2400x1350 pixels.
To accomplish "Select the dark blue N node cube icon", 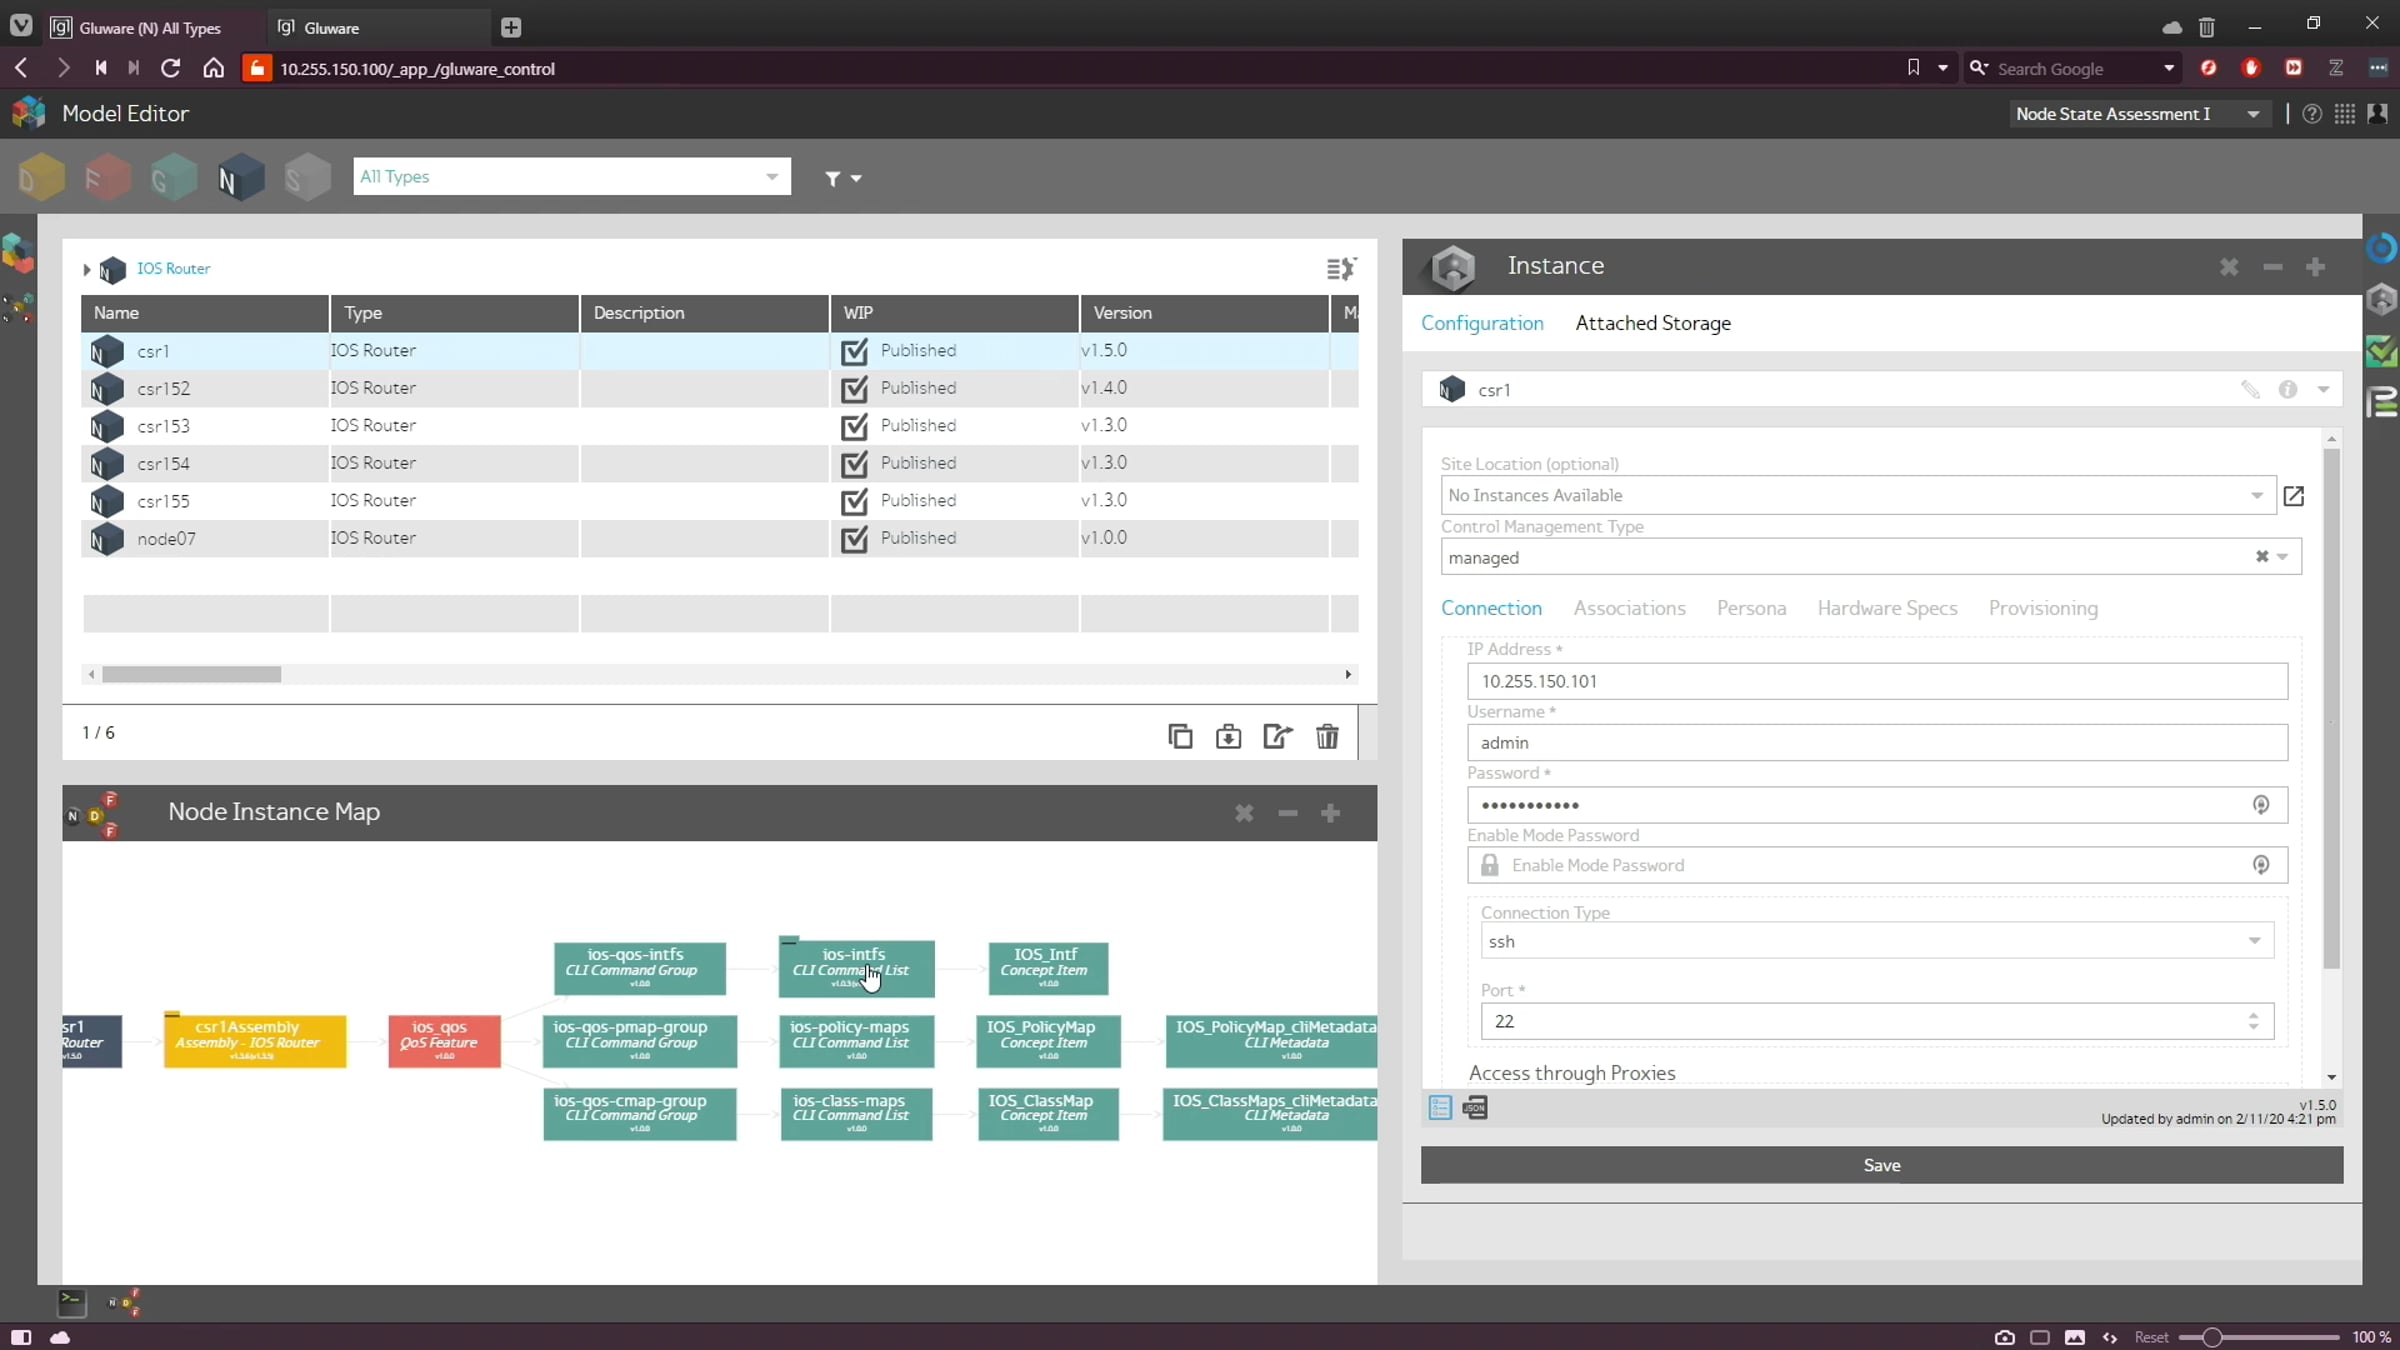I will pos(240,178).
